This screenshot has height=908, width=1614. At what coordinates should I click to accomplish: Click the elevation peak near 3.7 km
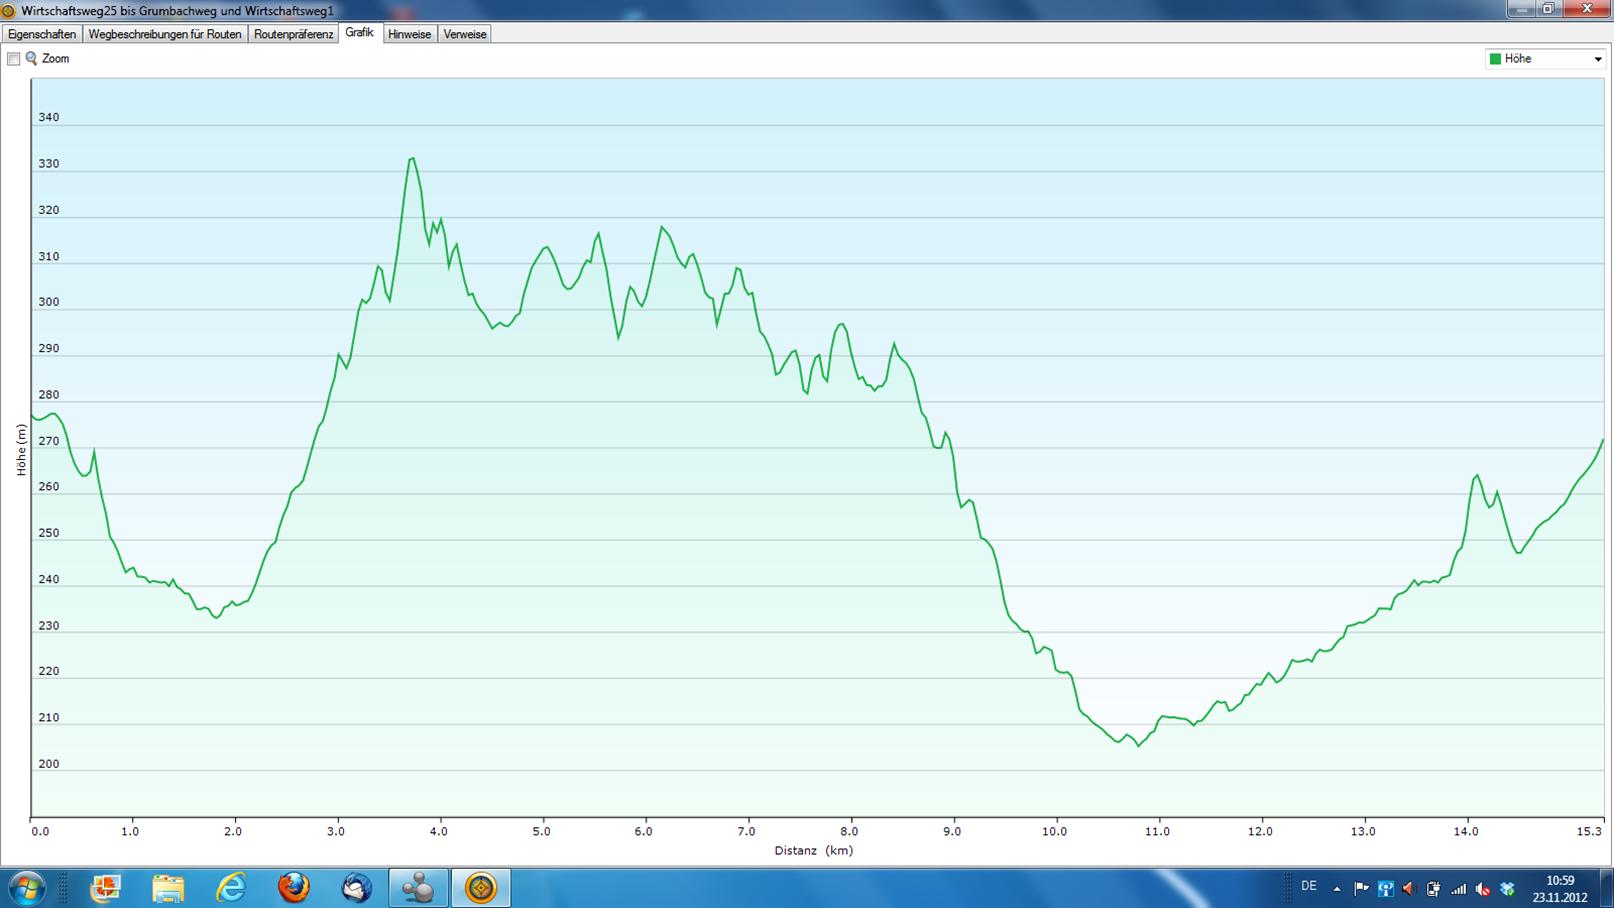pos(411,159)
